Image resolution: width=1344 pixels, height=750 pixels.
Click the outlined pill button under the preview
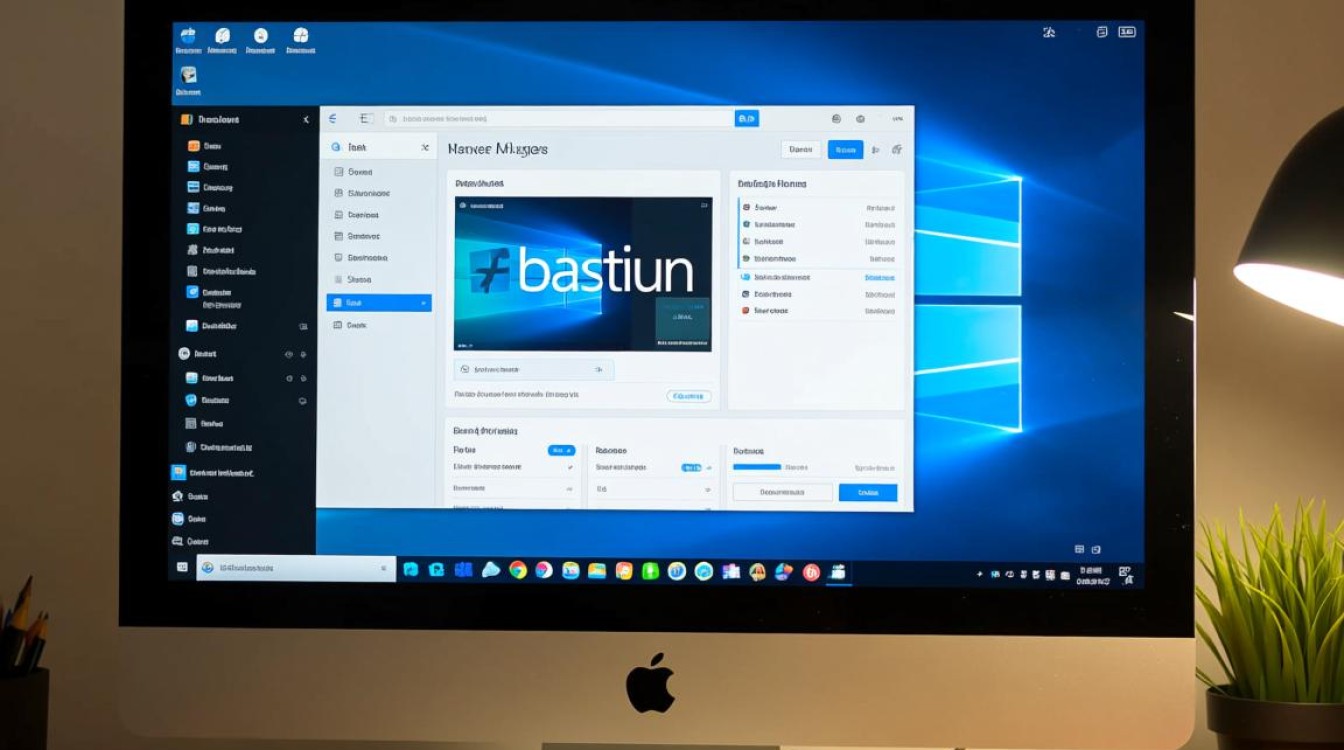pos(688,396)
